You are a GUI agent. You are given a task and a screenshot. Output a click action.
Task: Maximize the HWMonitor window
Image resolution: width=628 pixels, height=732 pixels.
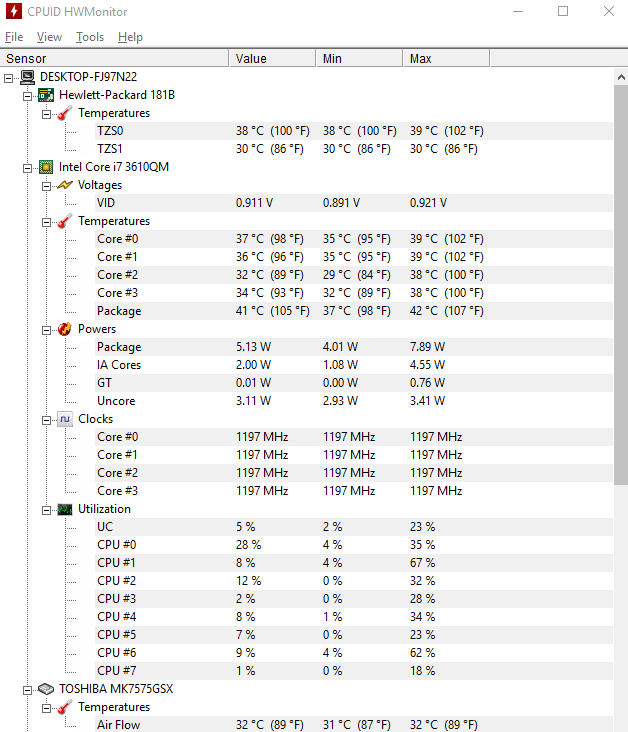pos(563,11)
